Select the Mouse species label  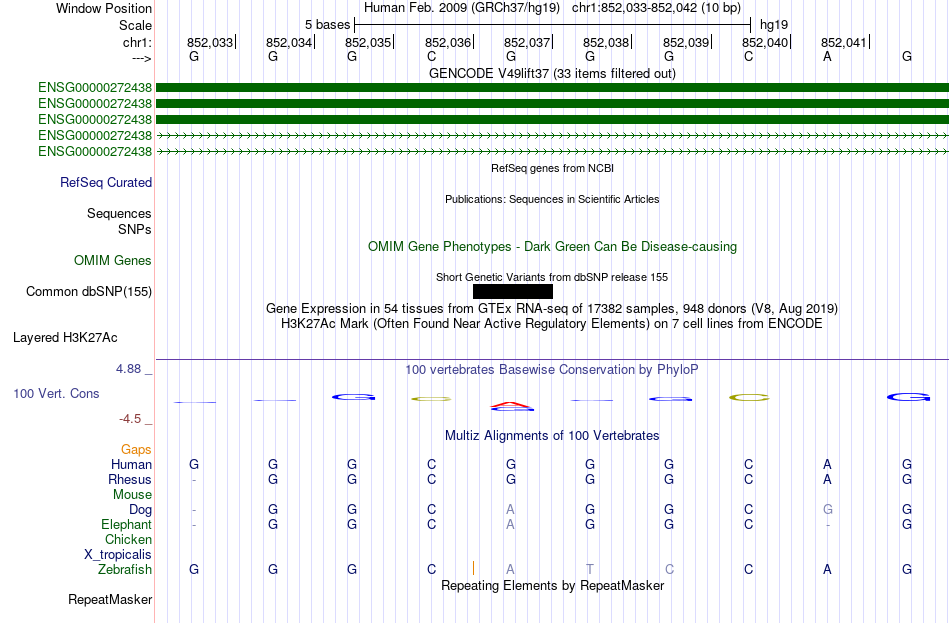click(x=132, y=495)
